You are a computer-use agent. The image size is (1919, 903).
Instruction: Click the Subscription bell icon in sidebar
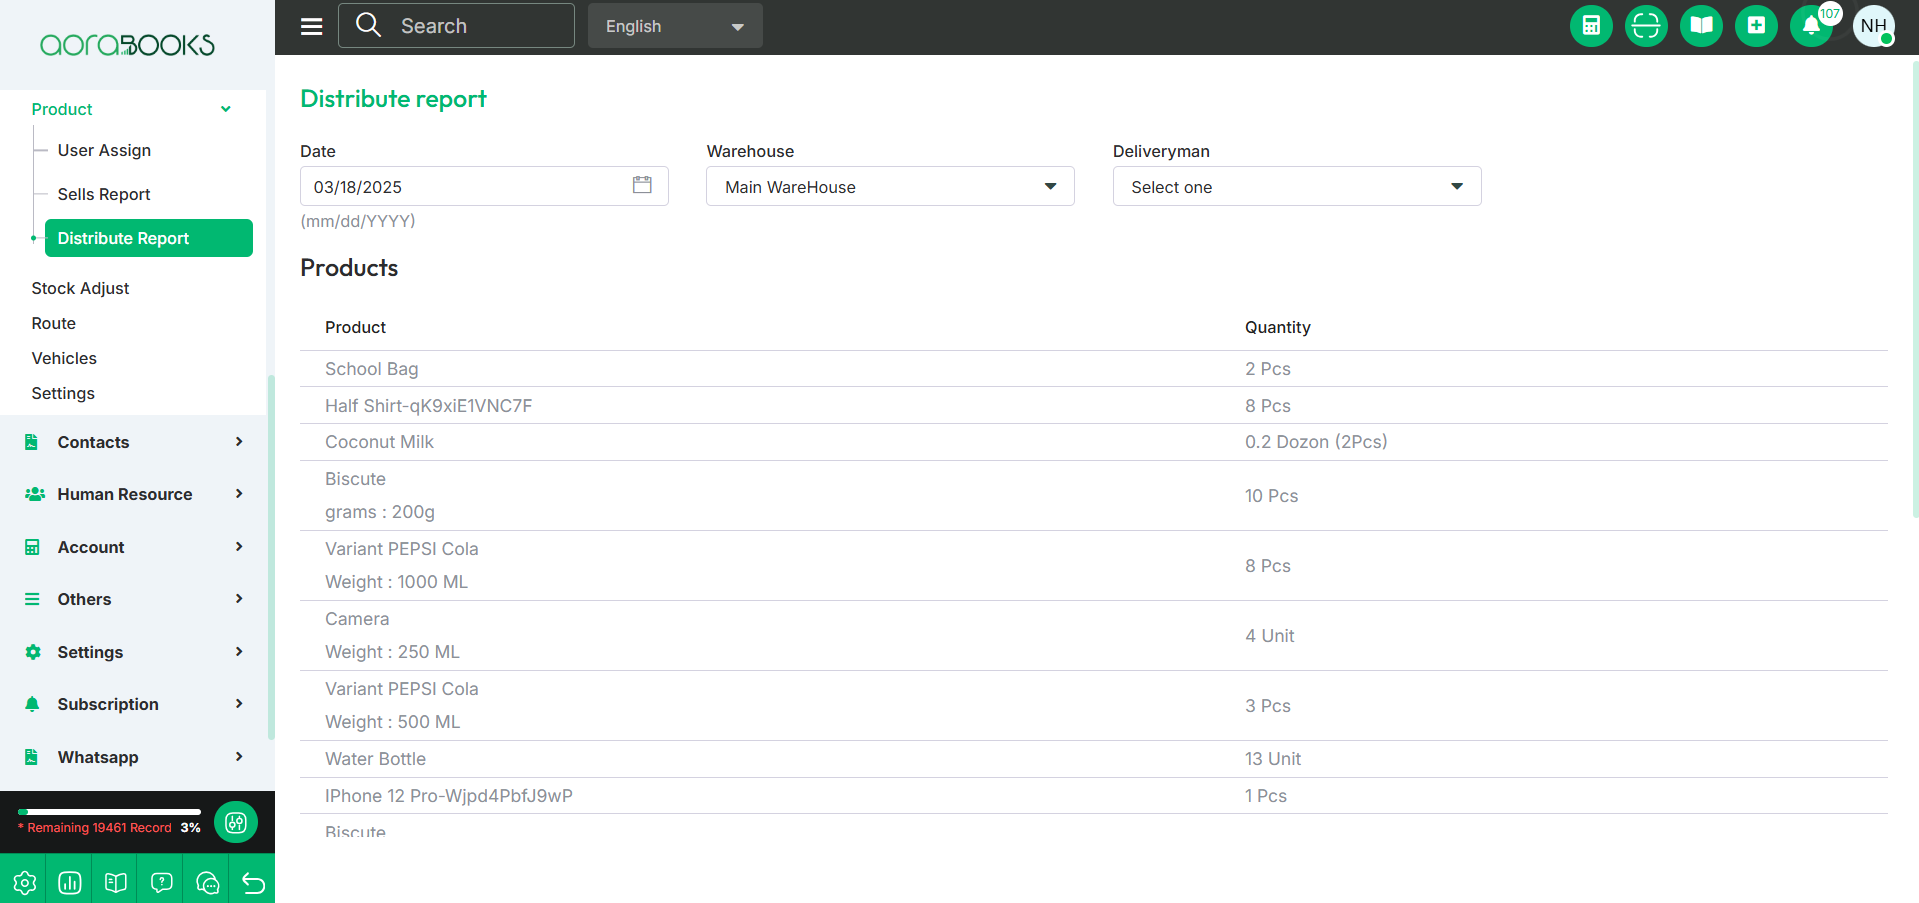tap(32, 704)
